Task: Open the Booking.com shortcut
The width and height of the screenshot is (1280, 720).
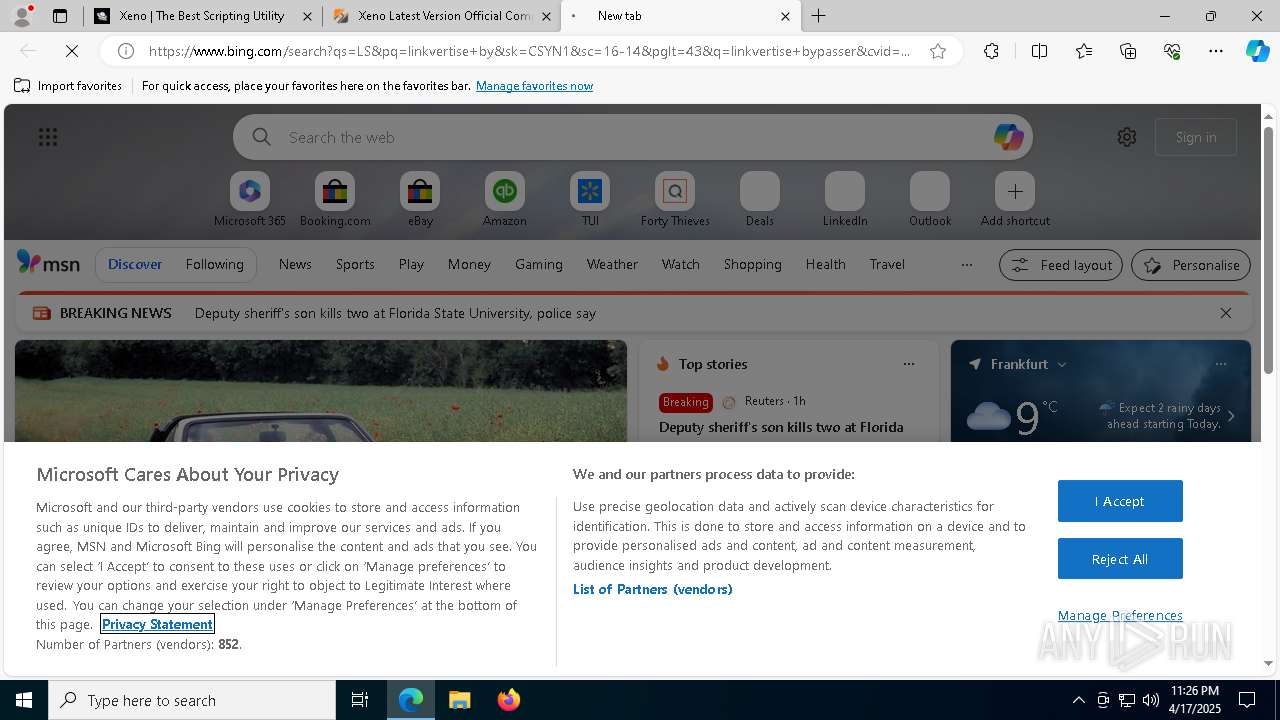Action: 335,200
